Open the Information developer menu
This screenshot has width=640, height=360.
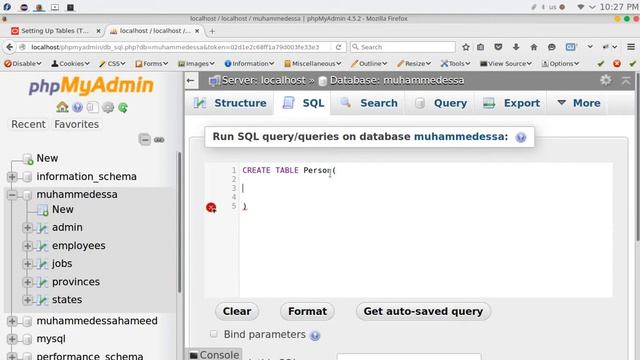point(249,64)
